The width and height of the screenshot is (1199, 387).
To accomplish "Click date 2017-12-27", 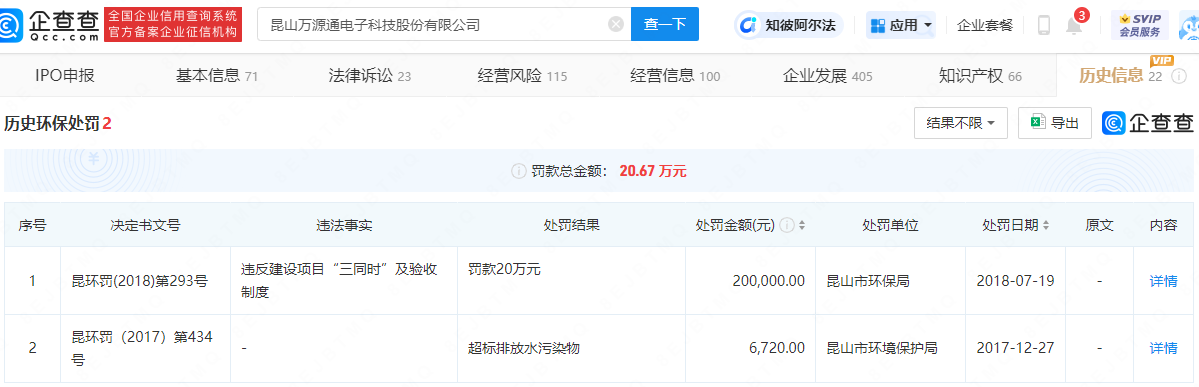I will [1015, 348].
